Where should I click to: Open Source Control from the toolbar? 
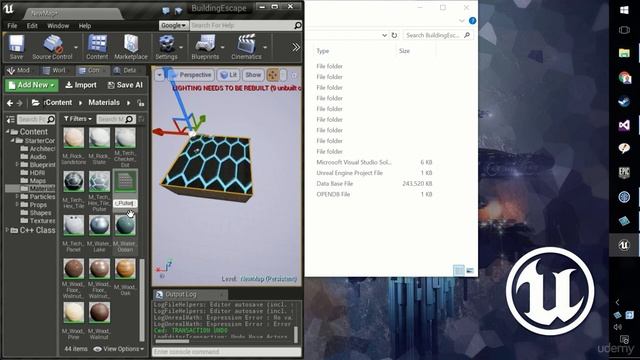tap(52, 47)
